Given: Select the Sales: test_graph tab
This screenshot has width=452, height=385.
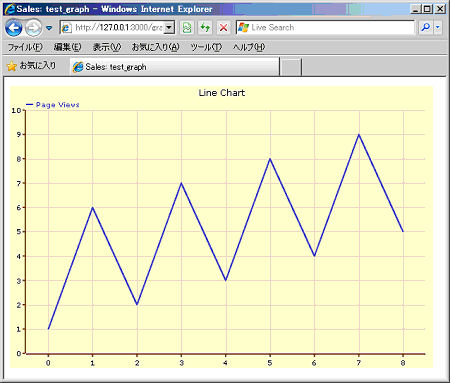Looking at the screenshot, I should pos(174,67).
